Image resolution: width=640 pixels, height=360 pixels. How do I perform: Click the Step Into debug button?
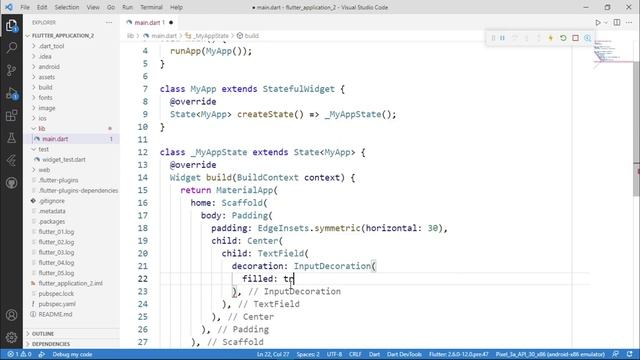pyautogui.click(x=527, y=38)
